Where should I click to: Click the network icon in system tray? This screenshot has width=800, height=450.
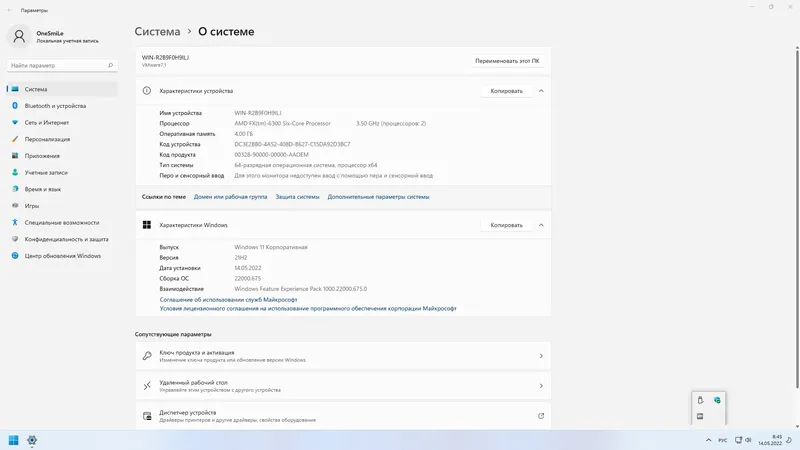738,440
